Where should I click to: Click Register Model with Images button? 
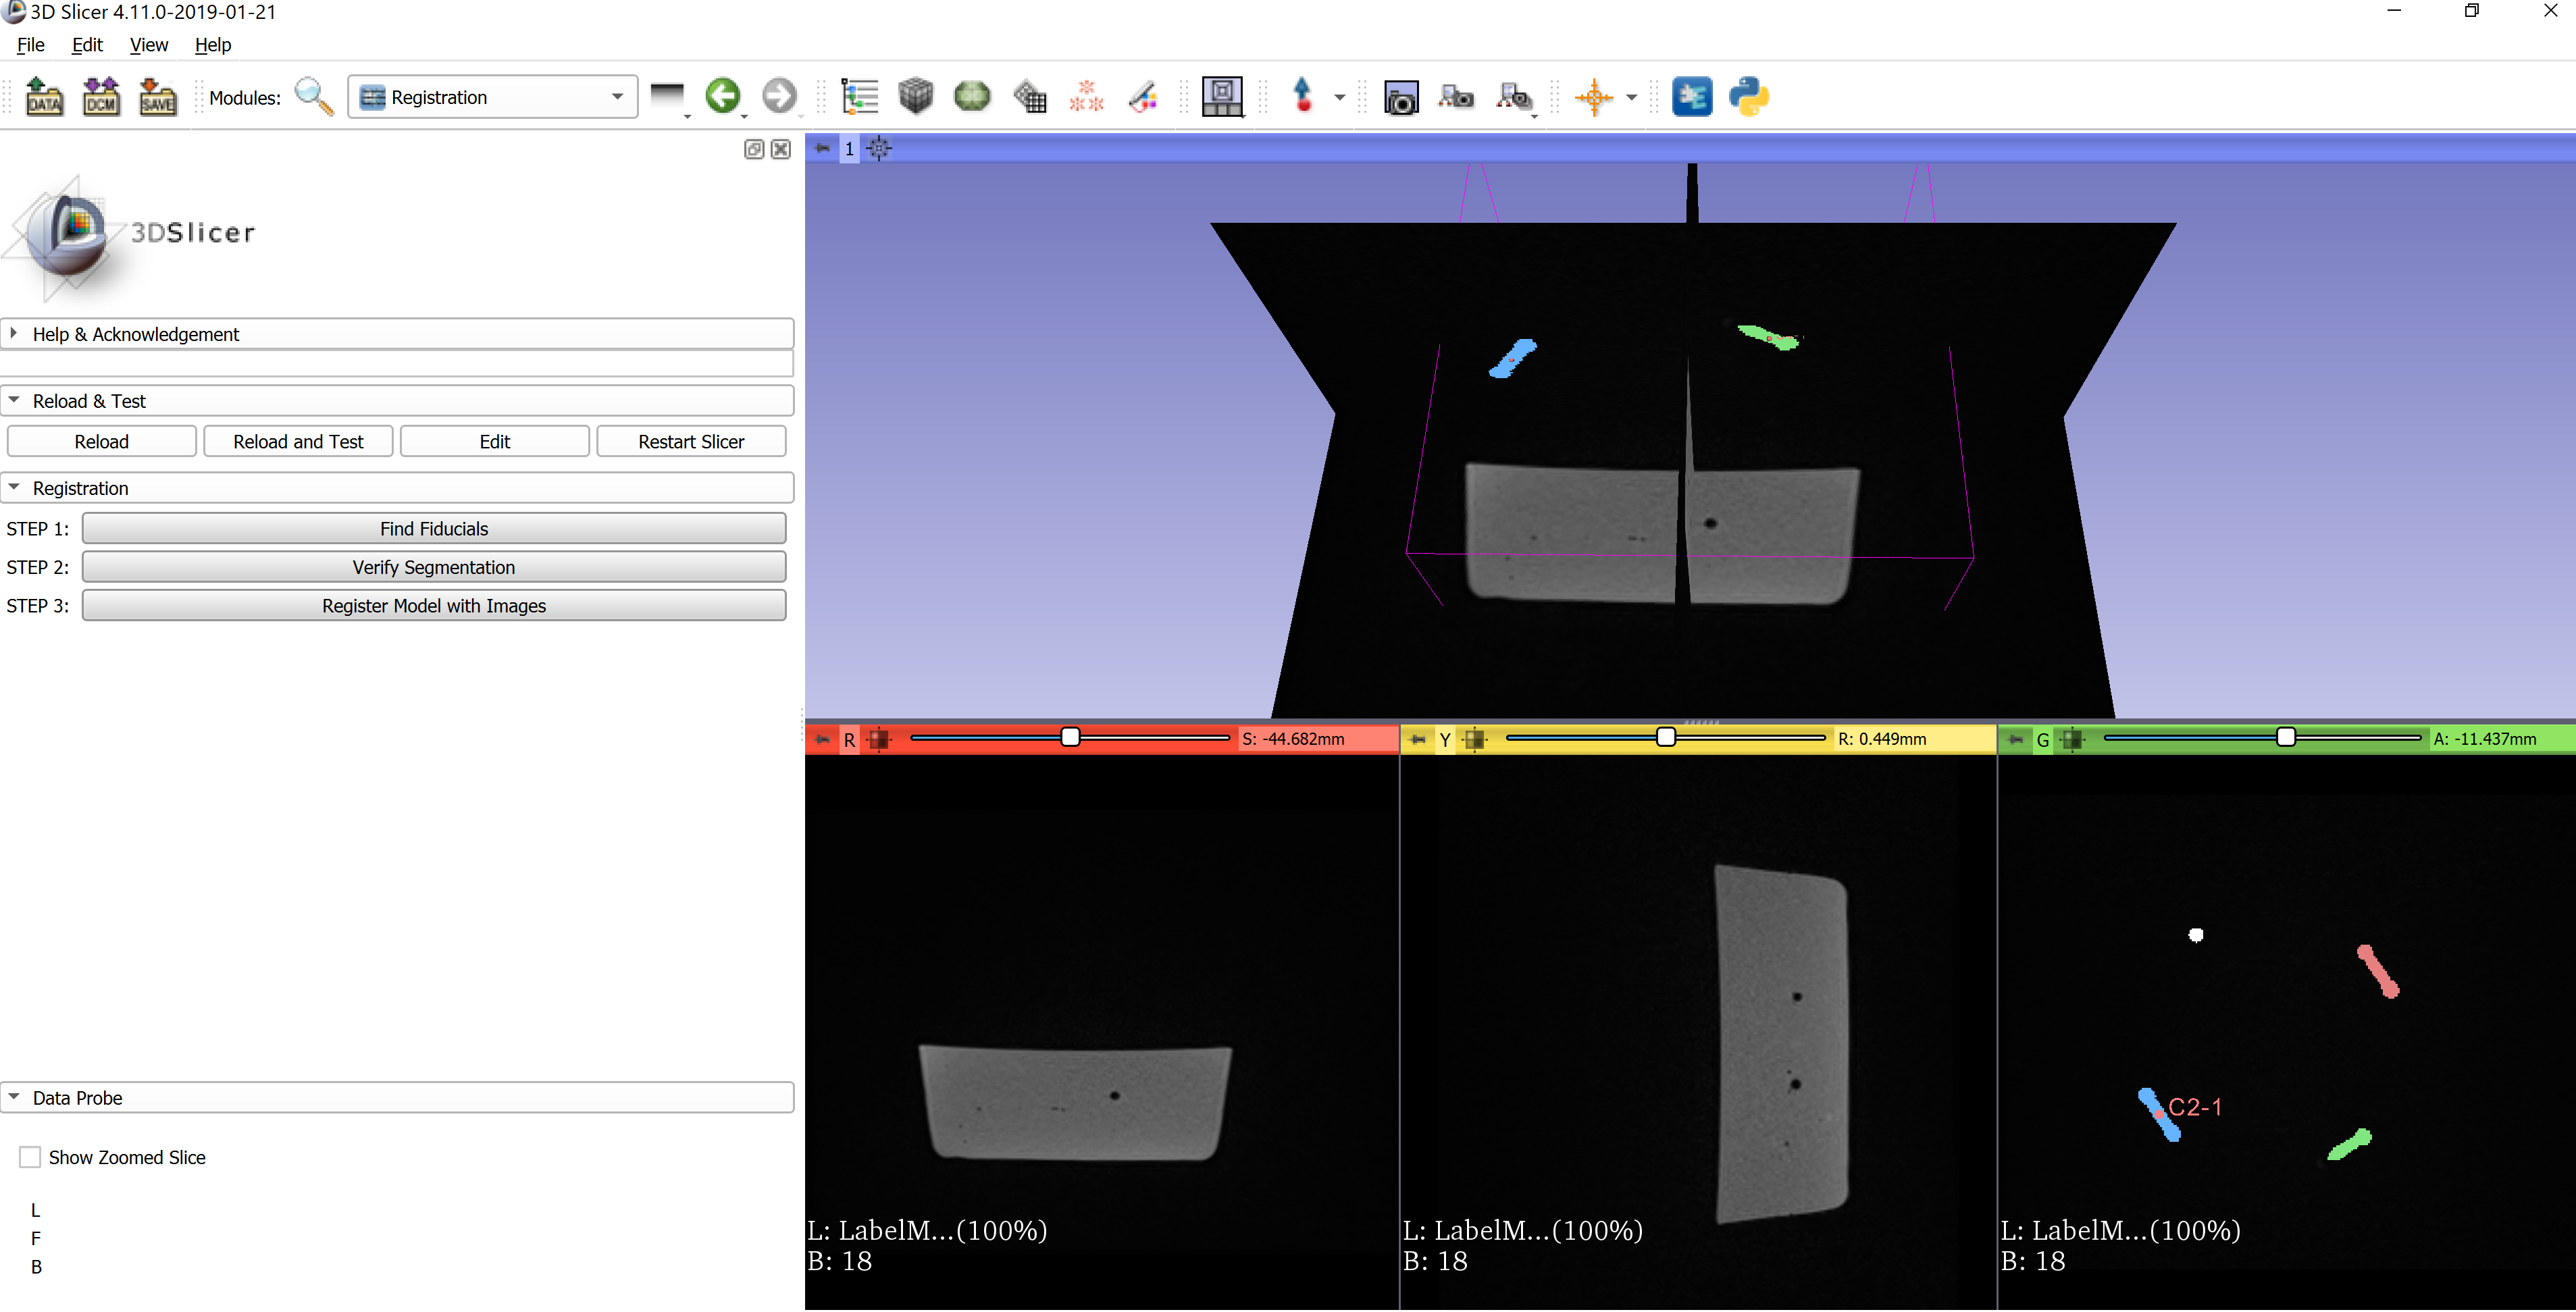coord(433,605)
